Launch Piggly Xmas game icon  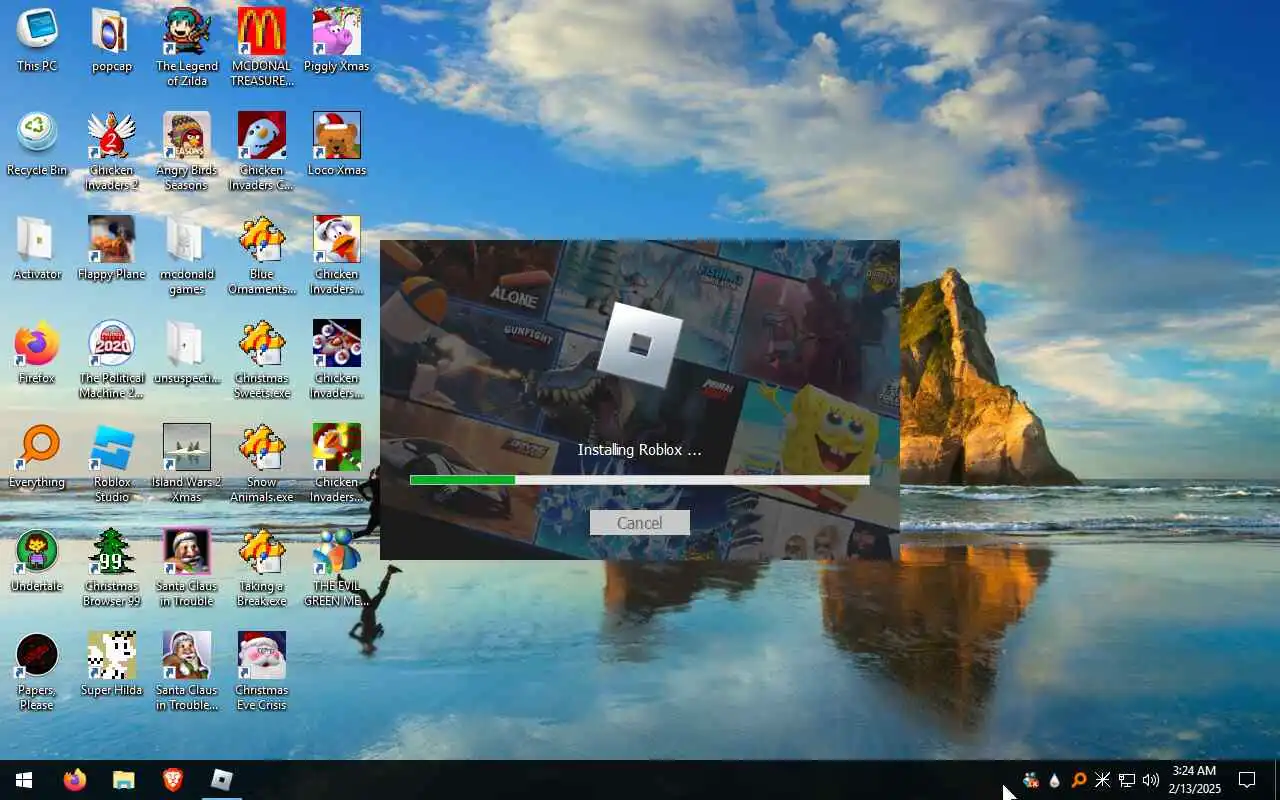[x=337, y=40]
